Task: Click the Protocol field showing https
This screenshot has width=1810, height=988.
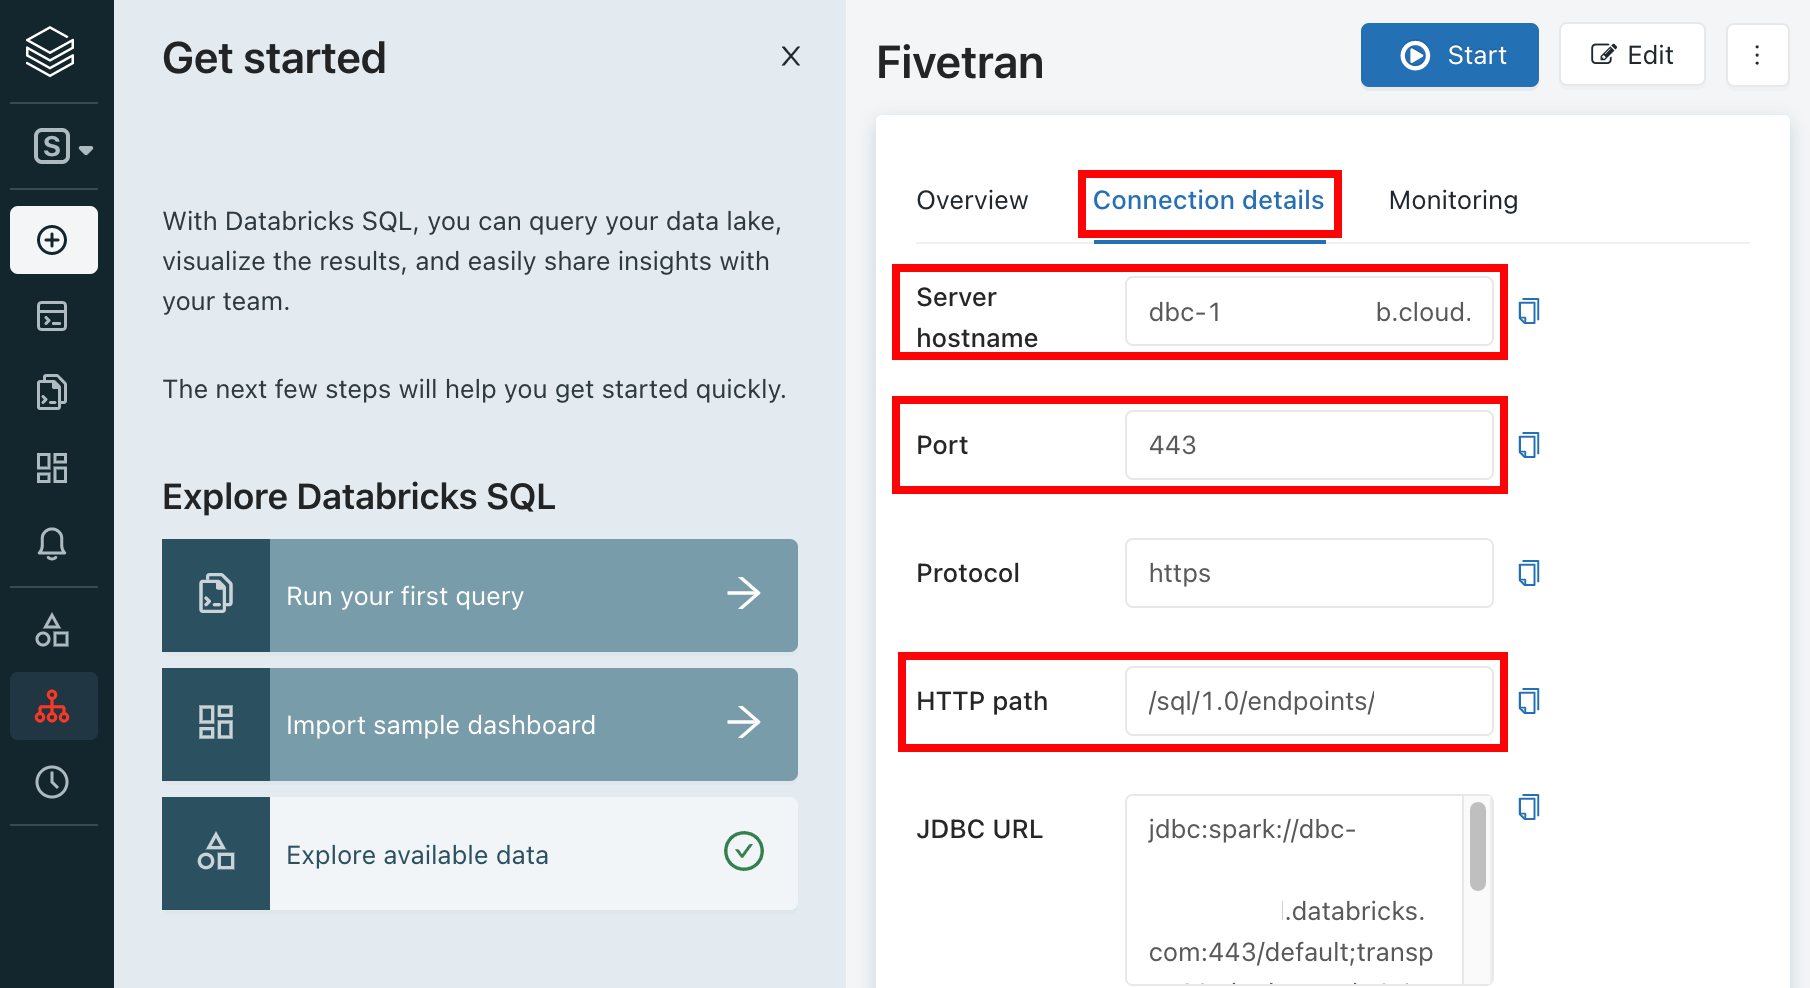Action: pos(1309,573)
